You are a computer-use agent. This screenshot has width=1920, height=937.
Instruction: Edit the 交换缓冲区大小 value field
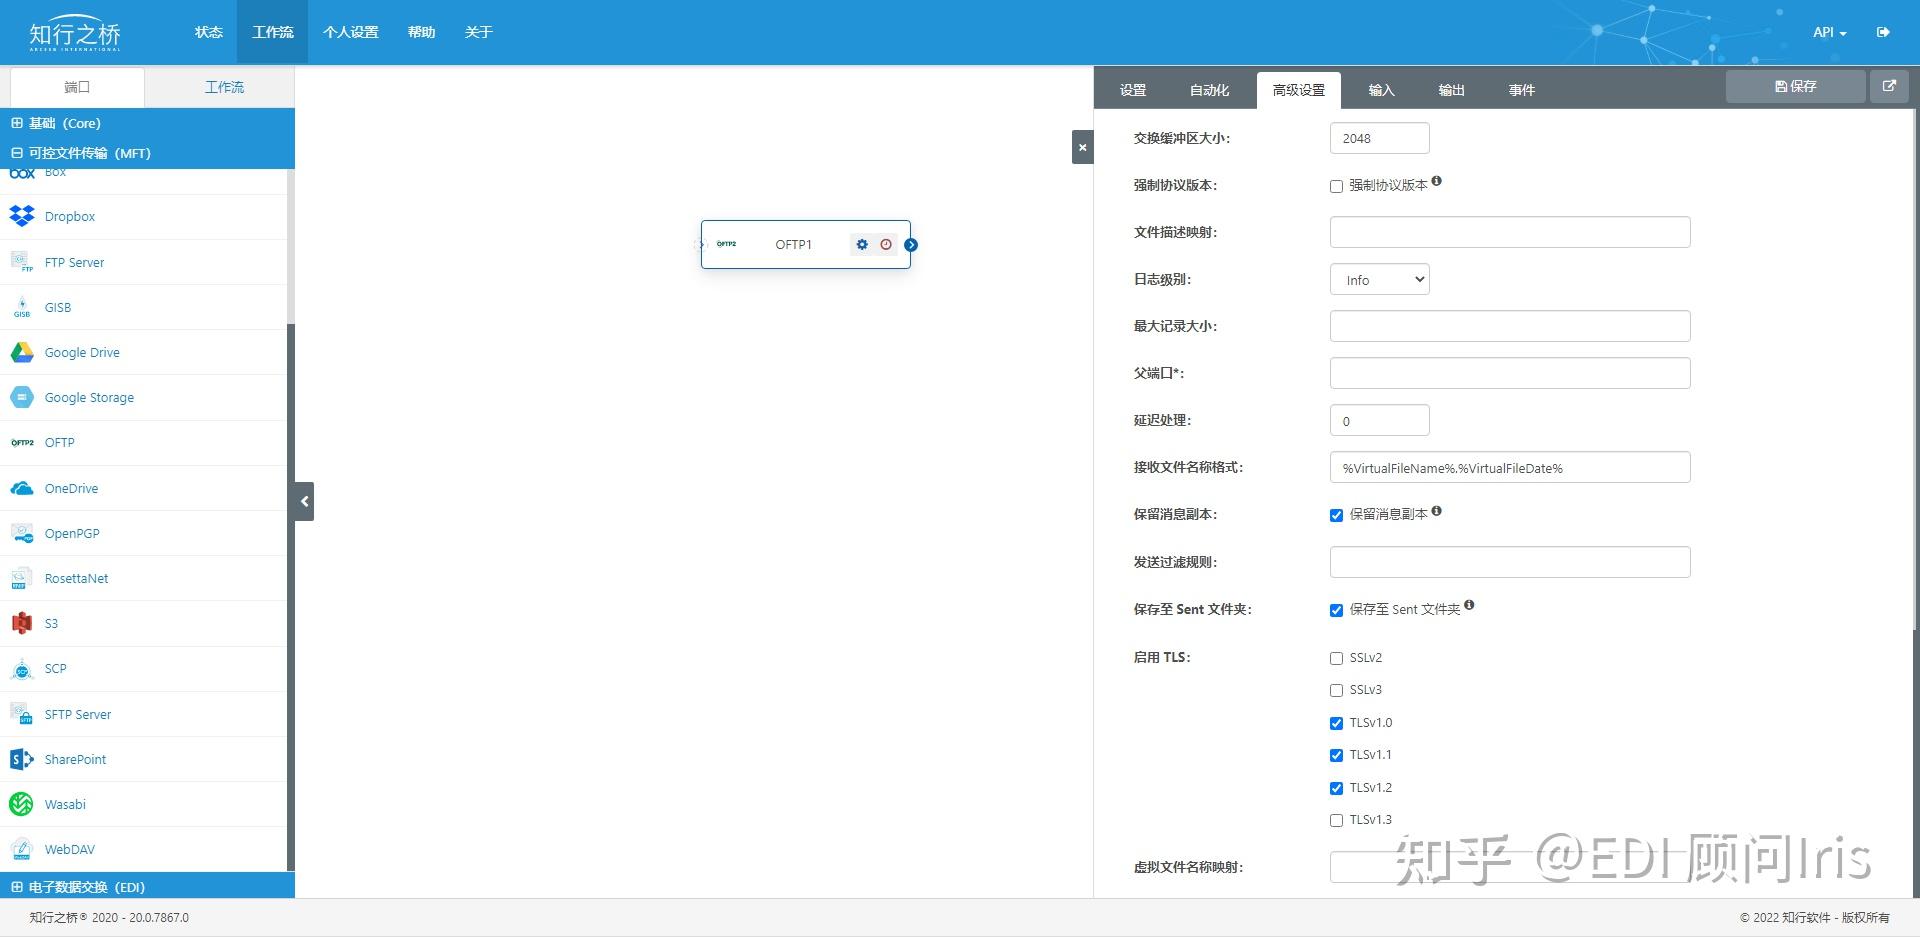(1379, 137)
